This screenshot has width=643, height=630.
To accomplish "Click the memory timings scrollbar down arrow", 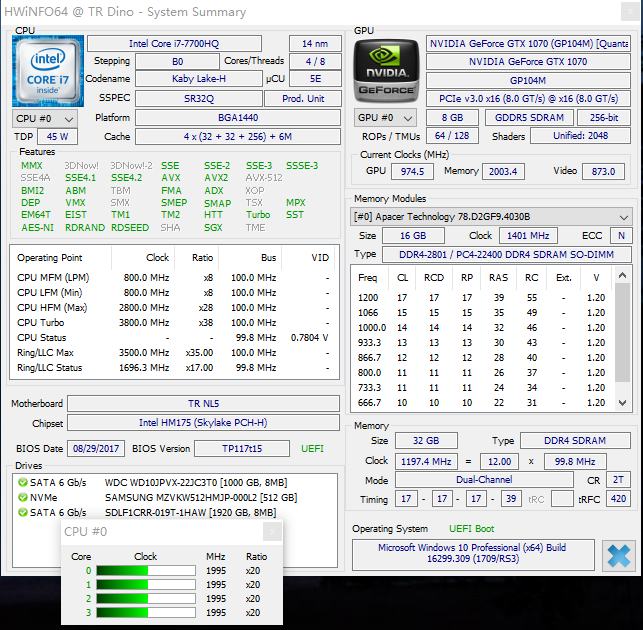I will pyautogui.click(x=622, y=403).
